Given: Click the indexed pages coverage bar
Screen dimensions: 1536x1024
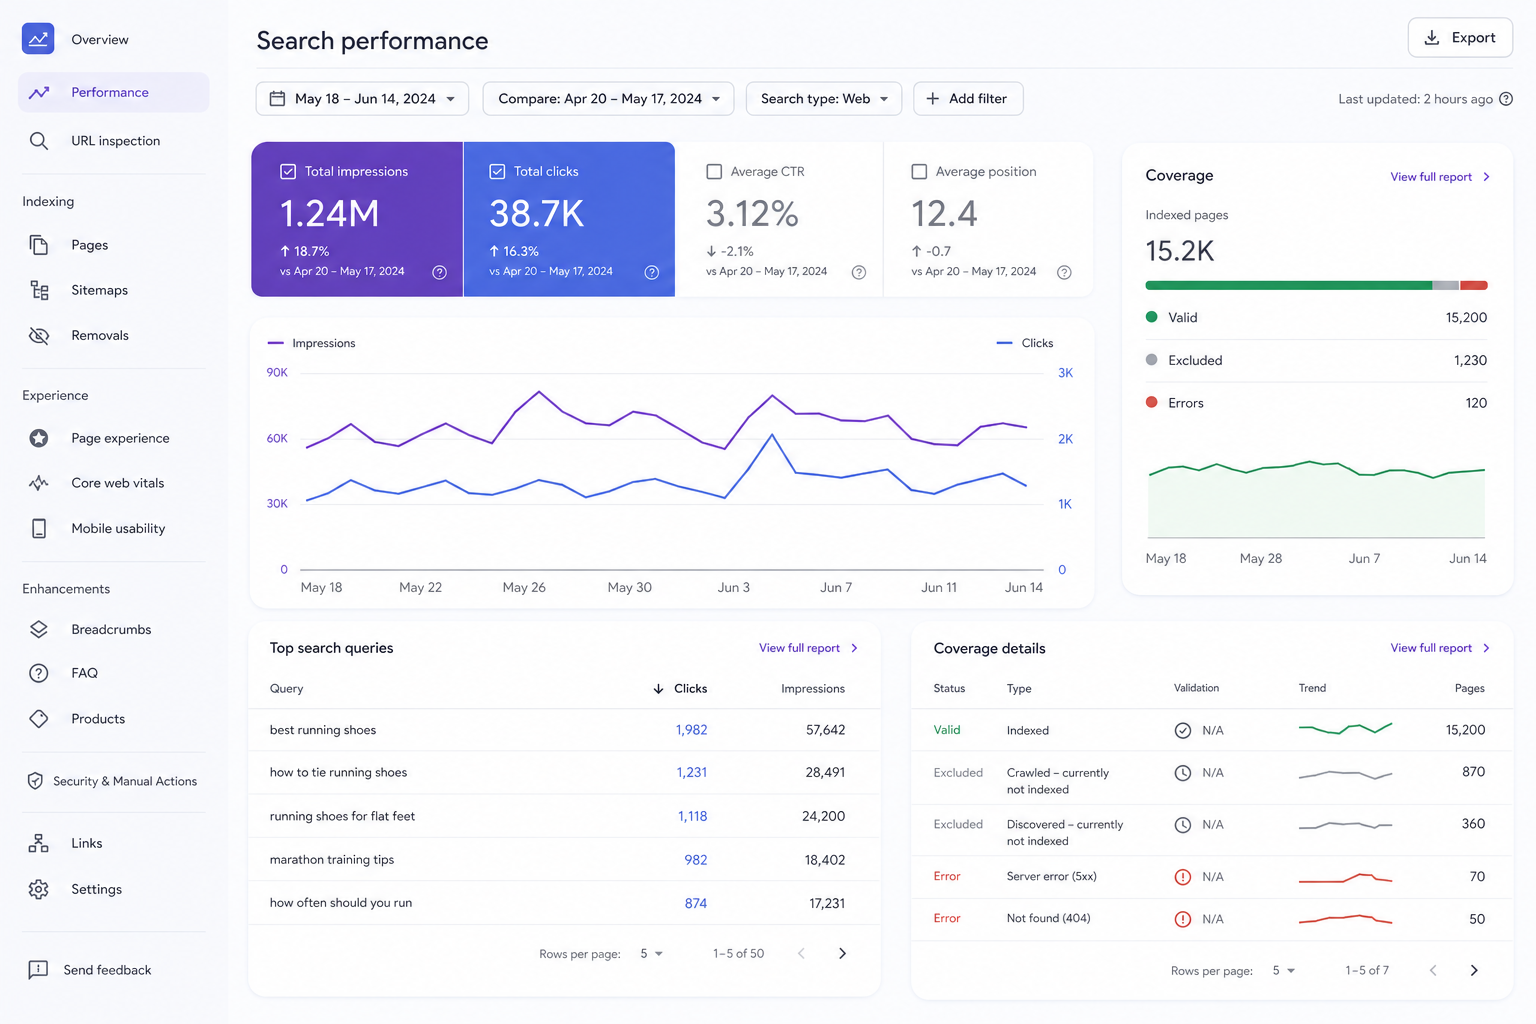Looking at the screenshot, I should [1316, 286].
